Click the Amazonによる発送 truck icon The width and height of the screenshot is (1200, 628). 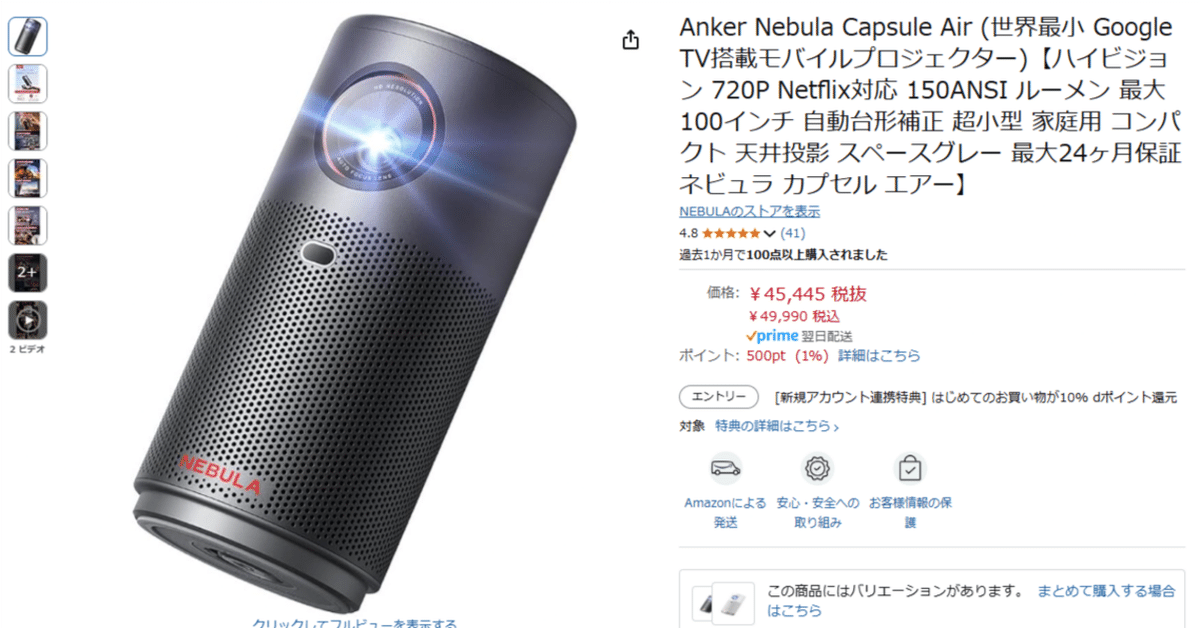[x=725, y=468]
